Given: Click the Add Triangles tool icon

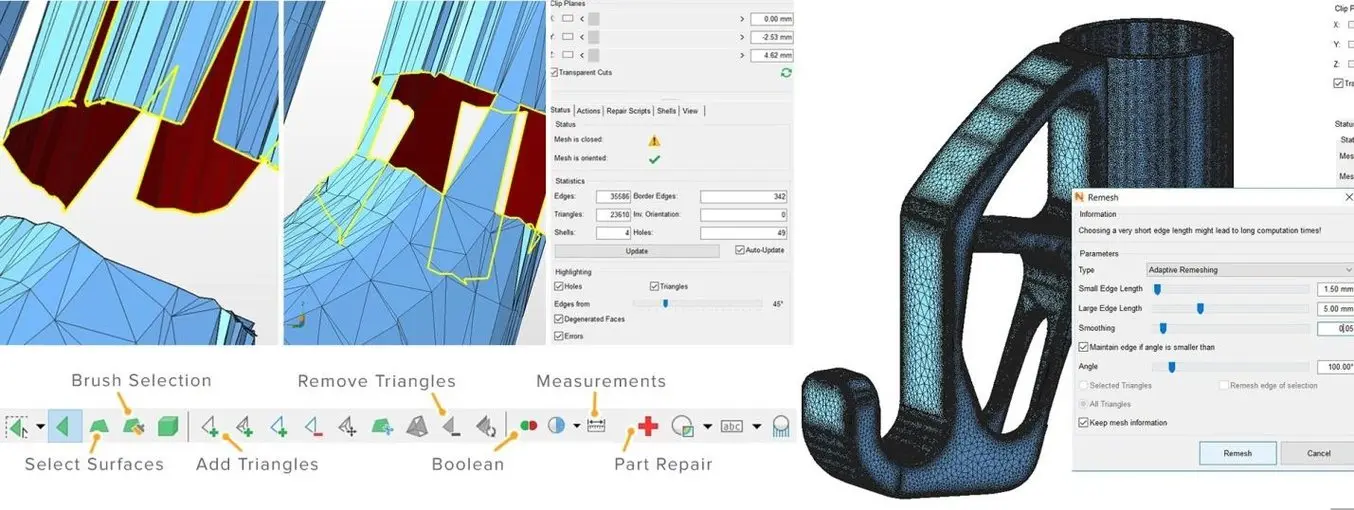Looking at the screenshot, I should (210, 427).
